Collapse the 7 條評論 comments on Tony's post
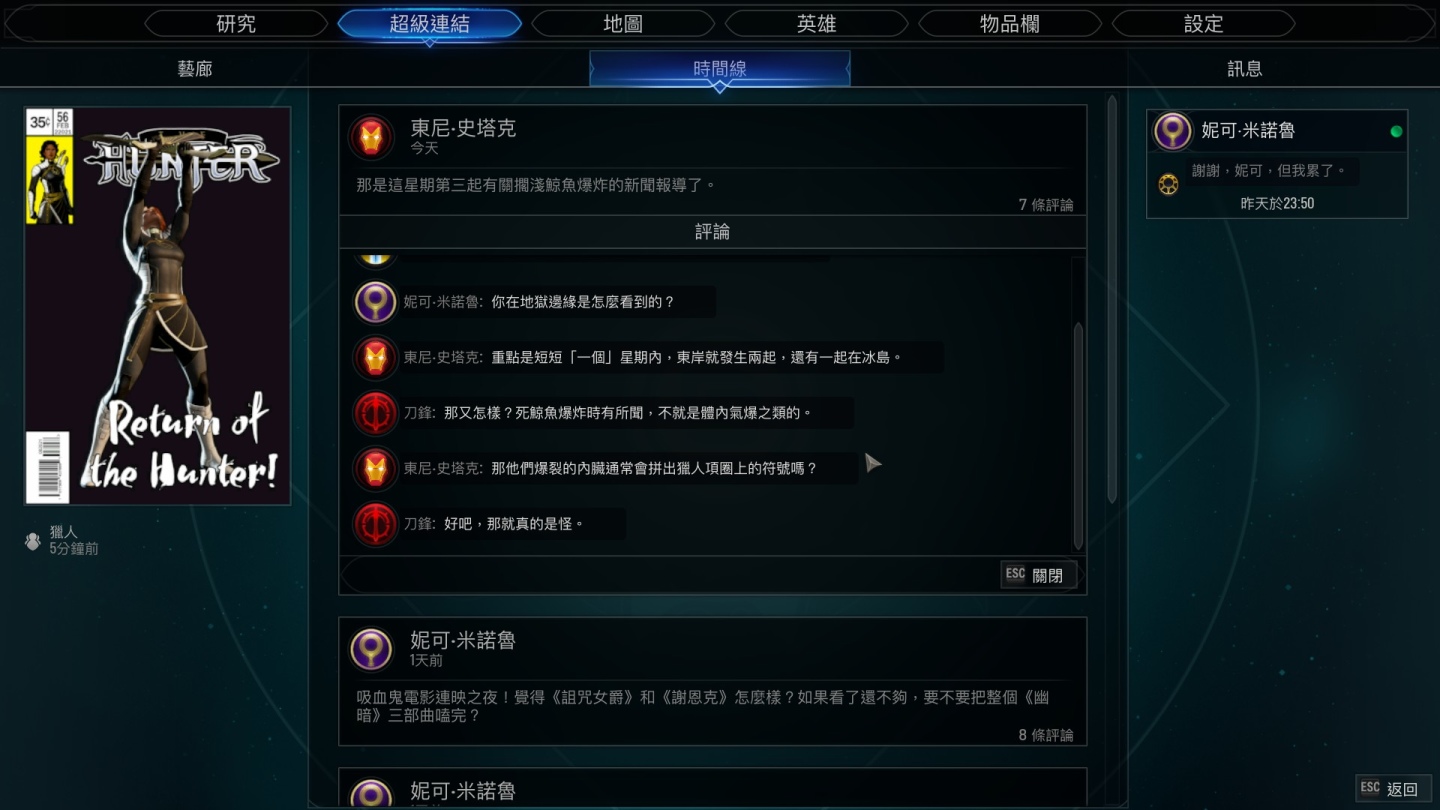This screenshot has height=810, width=1440. tap(1046, 205)
